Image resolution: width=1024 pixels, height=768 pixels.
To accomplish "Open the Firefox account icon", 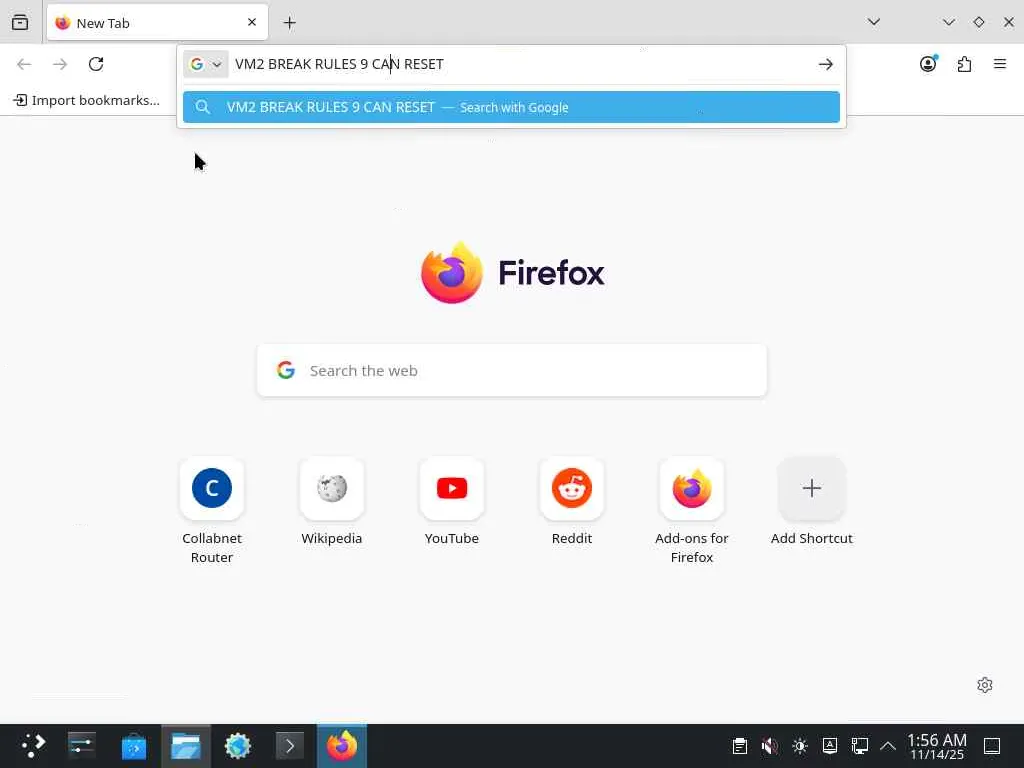I will tap(928, 64).
